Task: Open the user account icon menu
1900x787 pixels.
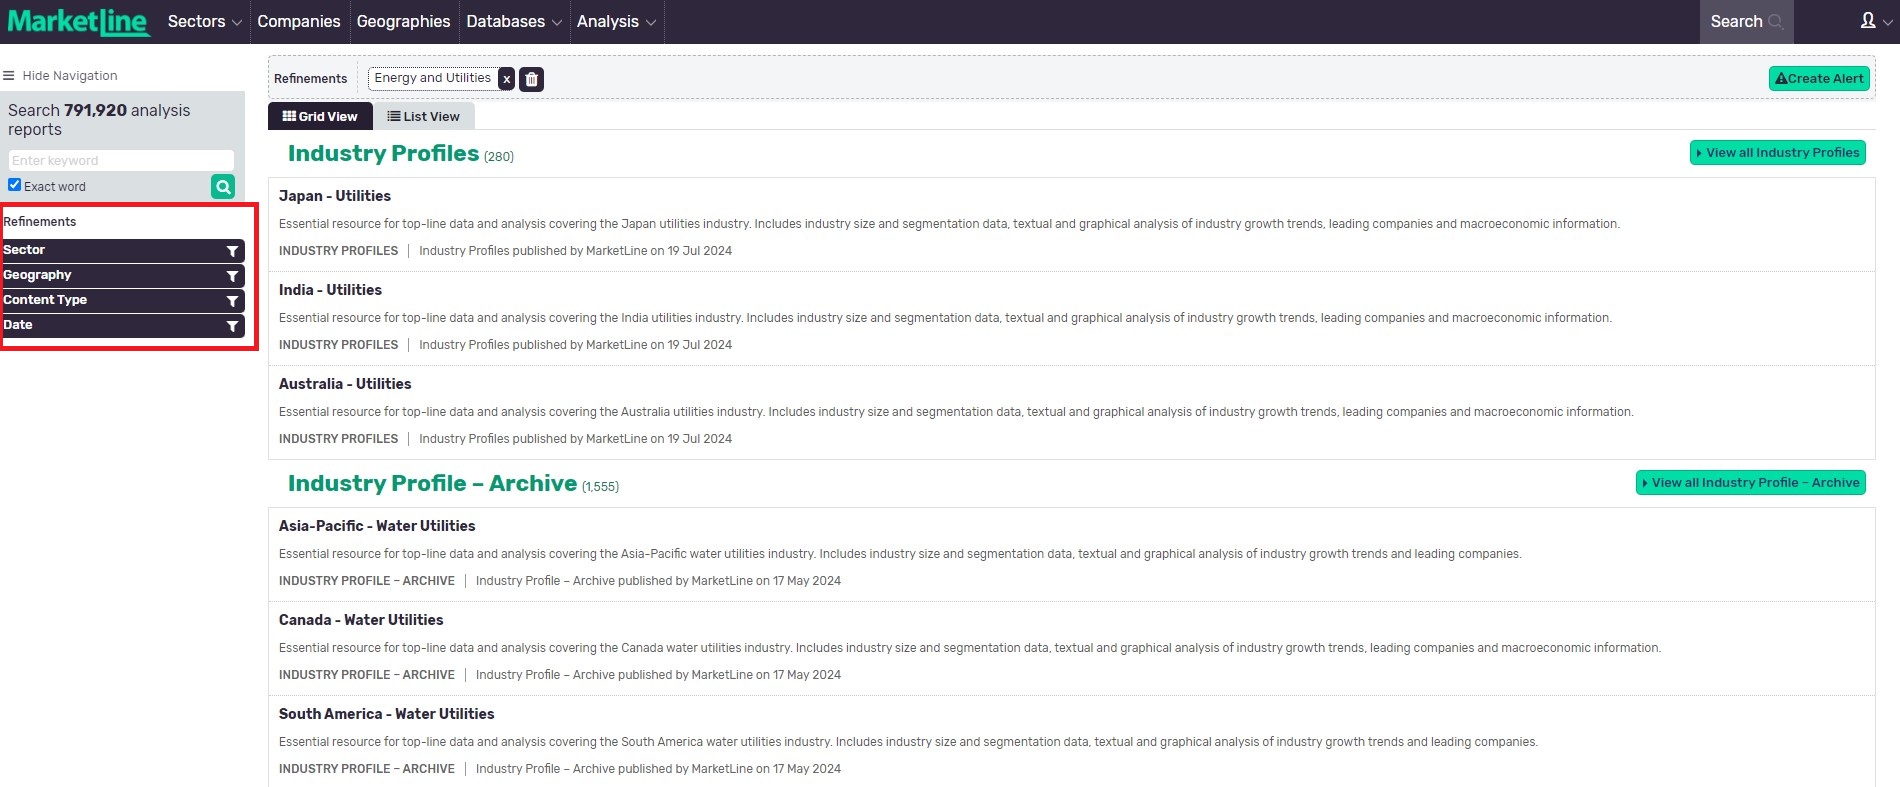Action: 1867,21
